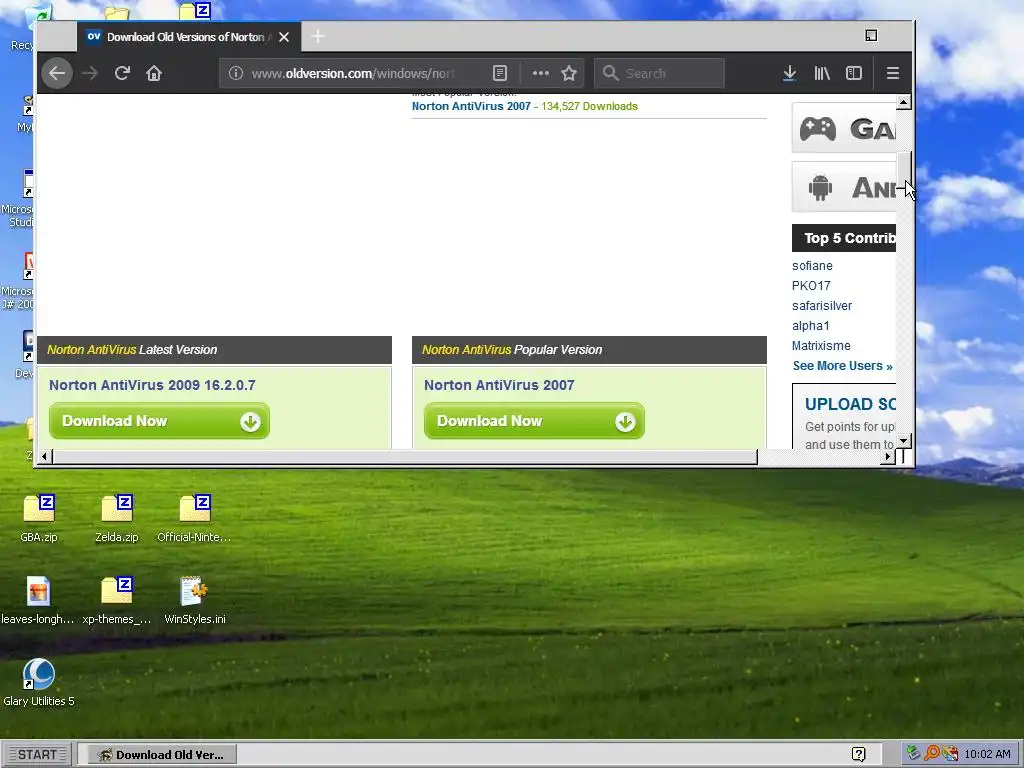Open Norton AntiVirus 2007 popular version link
The width and height of the screenshot is (1024, 768).
(471, 106)
